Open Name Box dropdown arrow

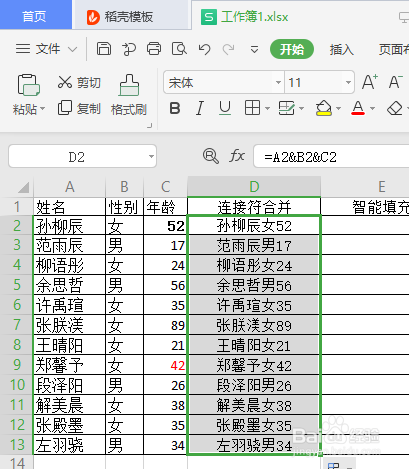[x=151, y=156]
